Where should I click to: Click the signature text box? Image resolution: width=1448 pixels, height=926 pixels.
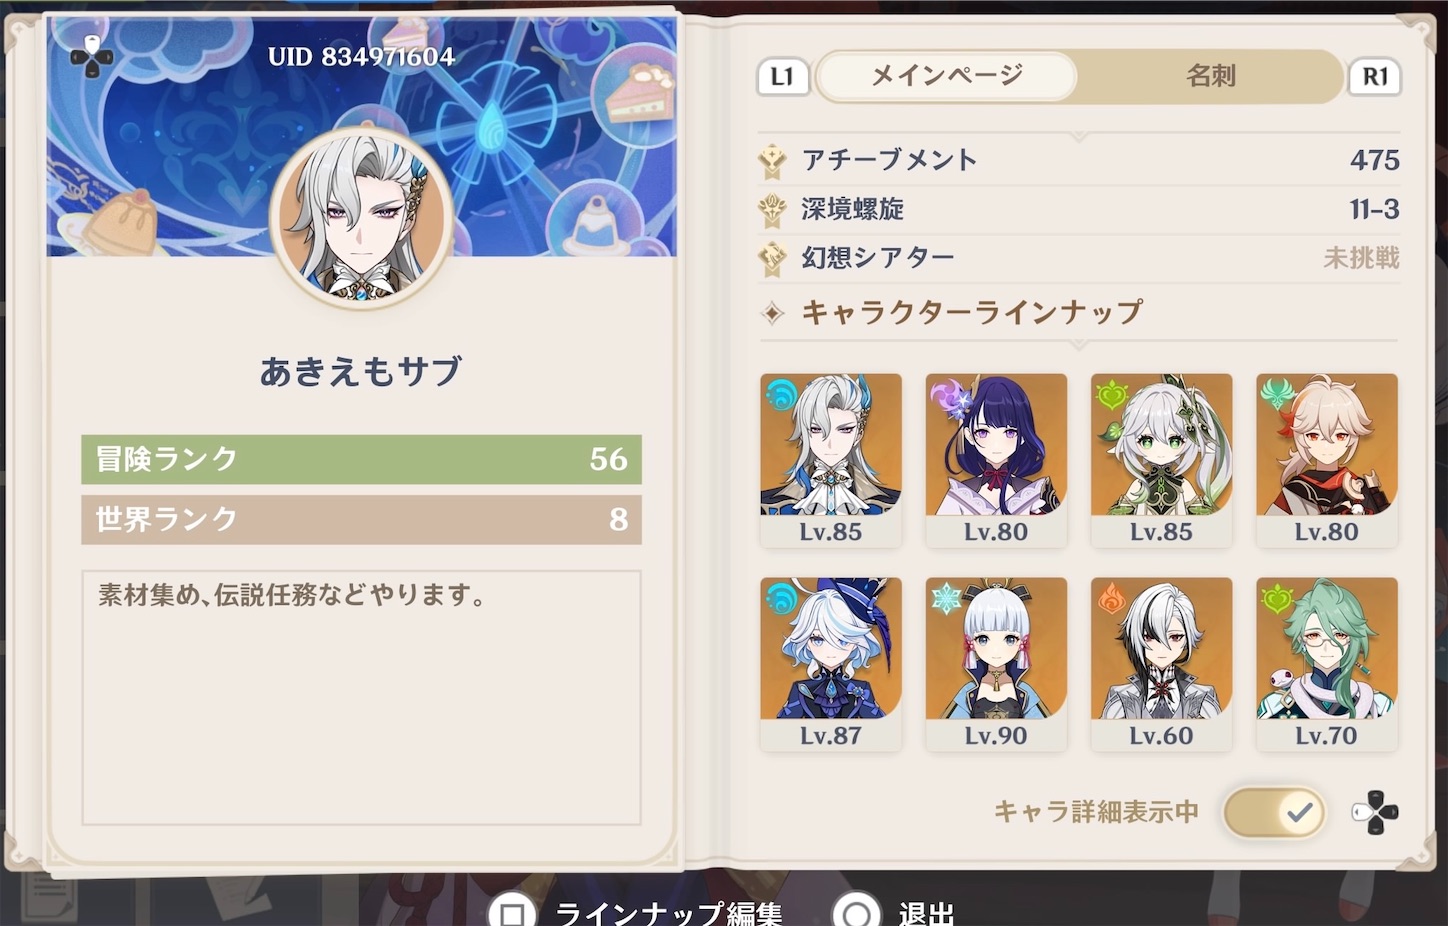[x=361, y=698]
